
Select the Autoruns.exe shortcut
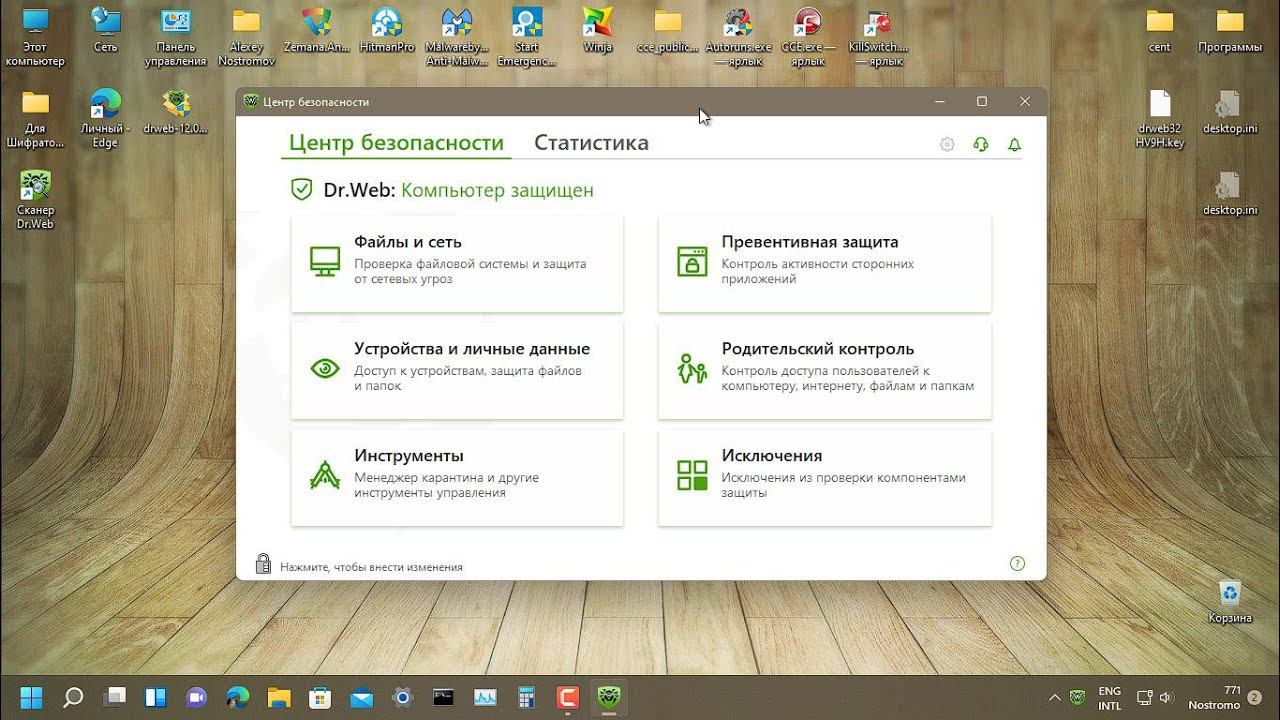(x=738, y=37)
